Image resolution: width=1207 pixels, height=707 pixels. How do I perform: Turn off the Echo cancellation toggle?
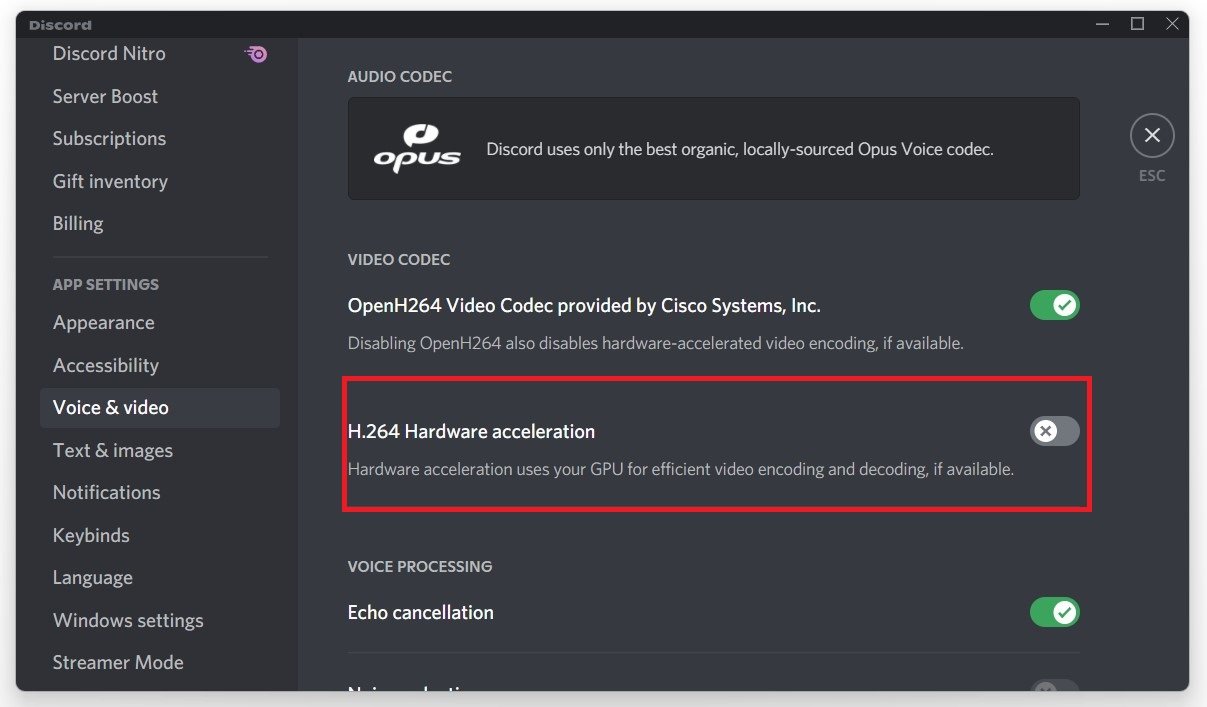[x=1055, y=612]
